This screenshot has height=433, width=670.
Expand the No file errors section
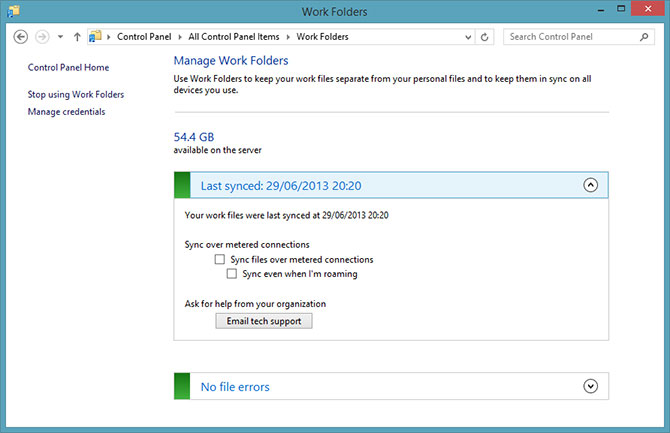pyautogui.click(x=591, y=386)
